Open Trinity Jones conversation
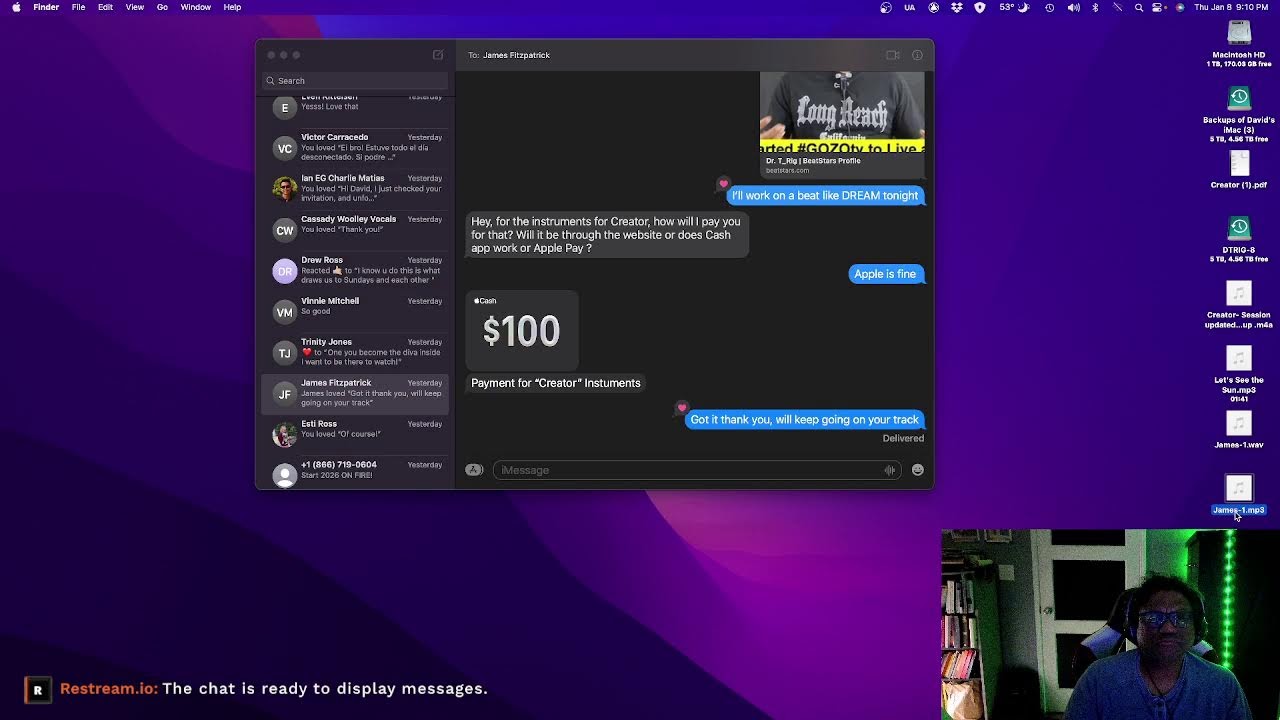Screen dimensions: 1280x720 [355, 353]
